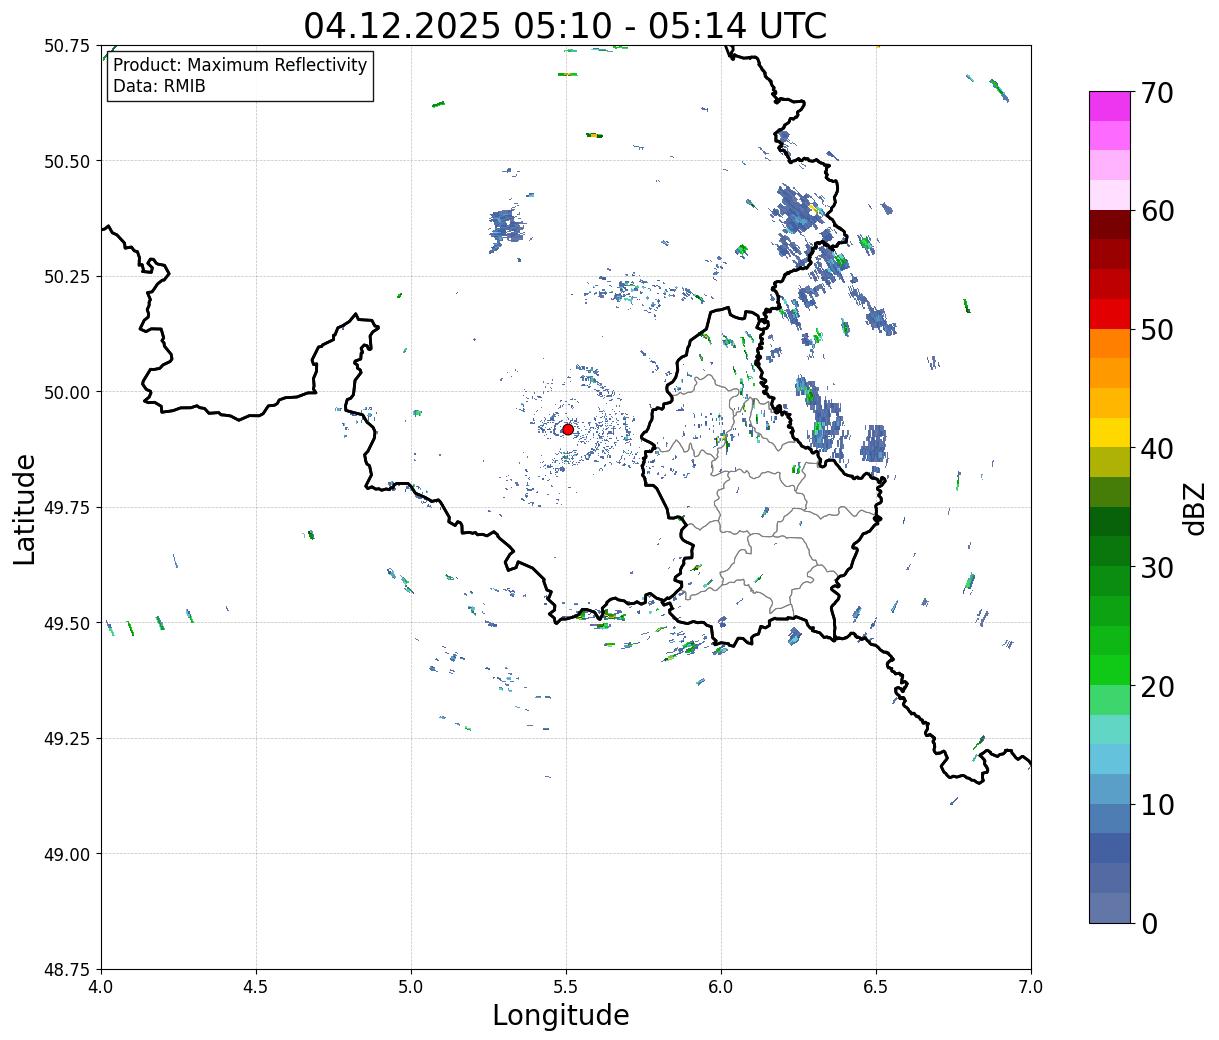This screenshot has height=1040, width=1219.
Task: Click the longitude tick label 4.0
Action: coord(101,986)
